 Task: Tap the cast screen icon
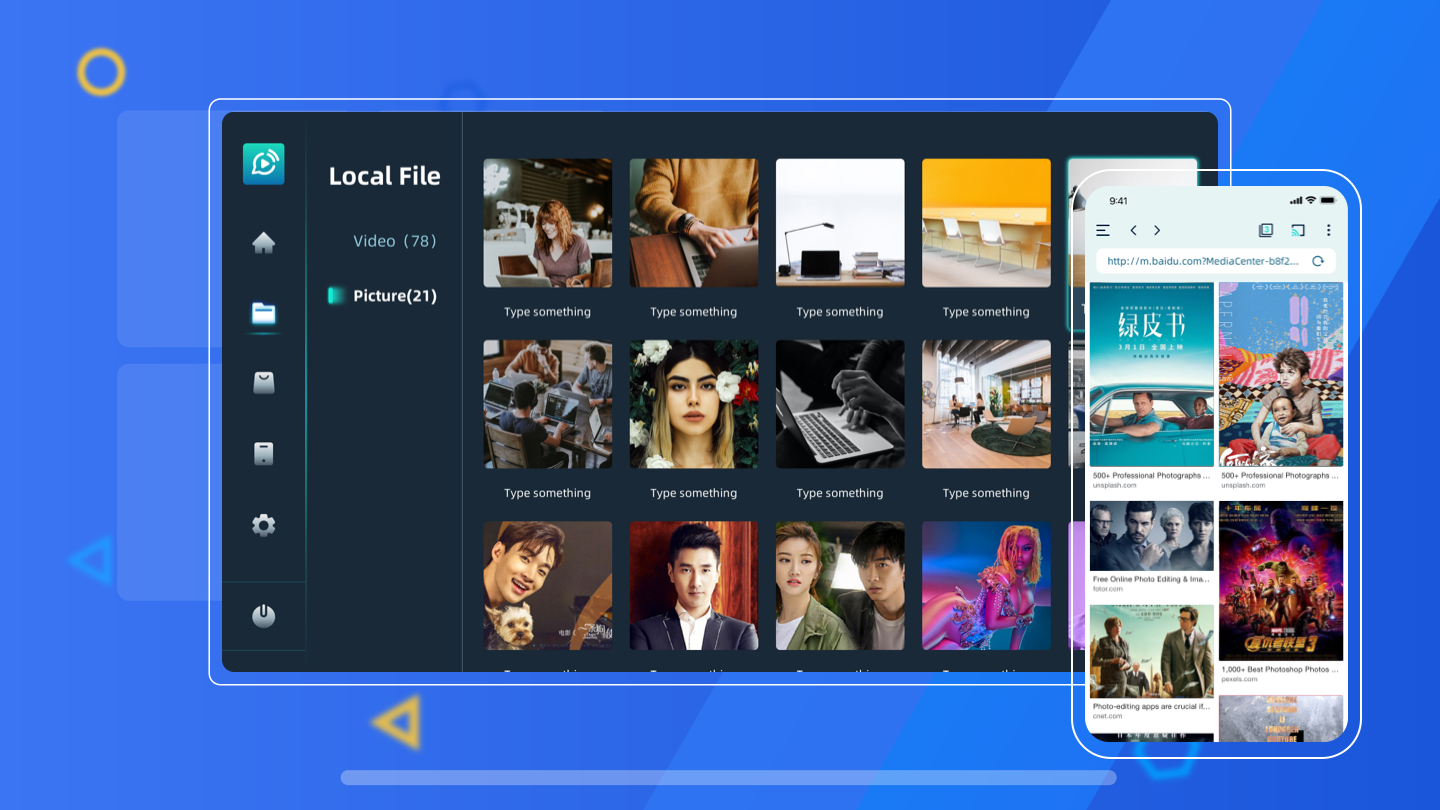pyautogui.click(x=1298, y=230)
